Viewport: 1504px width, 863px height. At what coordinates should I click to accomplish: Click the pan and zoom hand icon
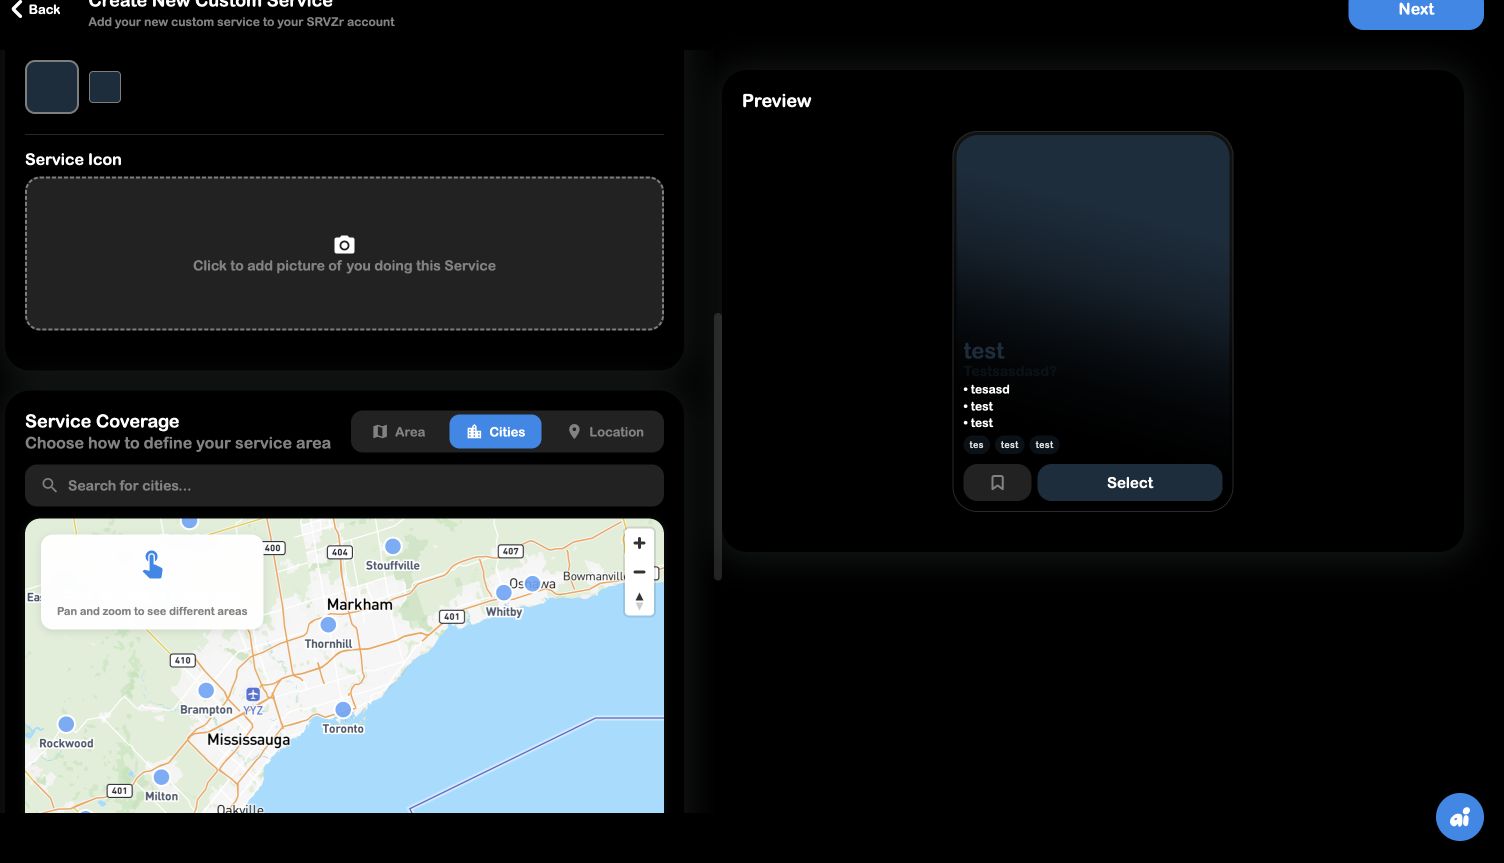pos(152,565)
